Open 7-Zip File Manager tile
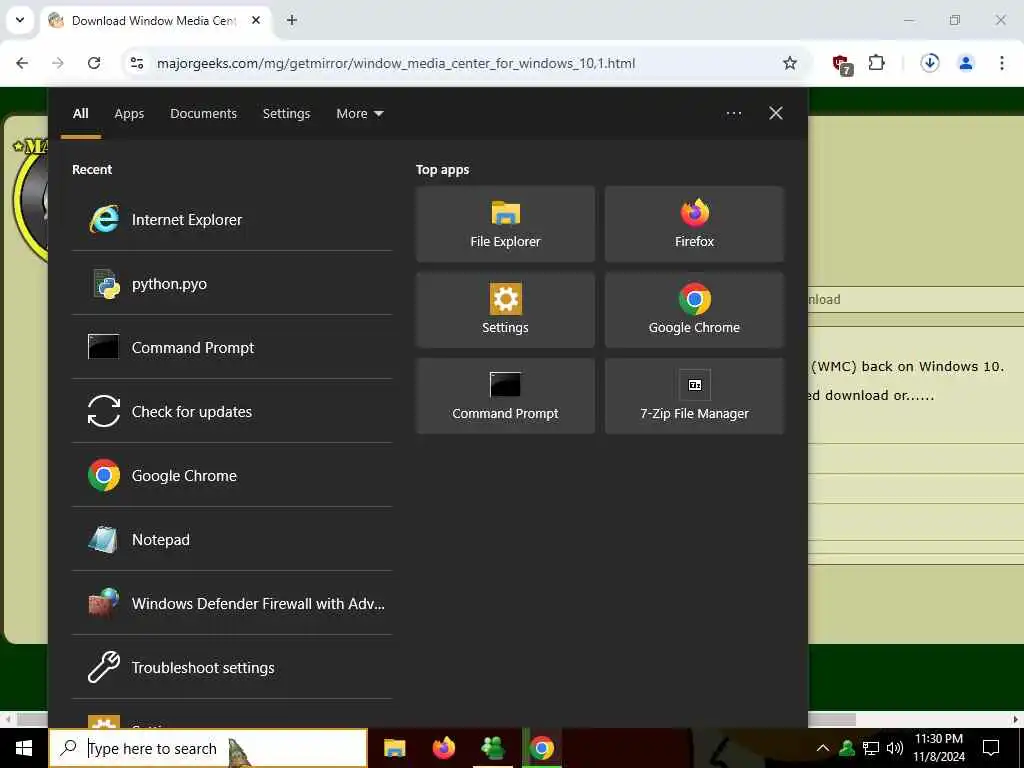1024x768 pixels. point(694,396)
